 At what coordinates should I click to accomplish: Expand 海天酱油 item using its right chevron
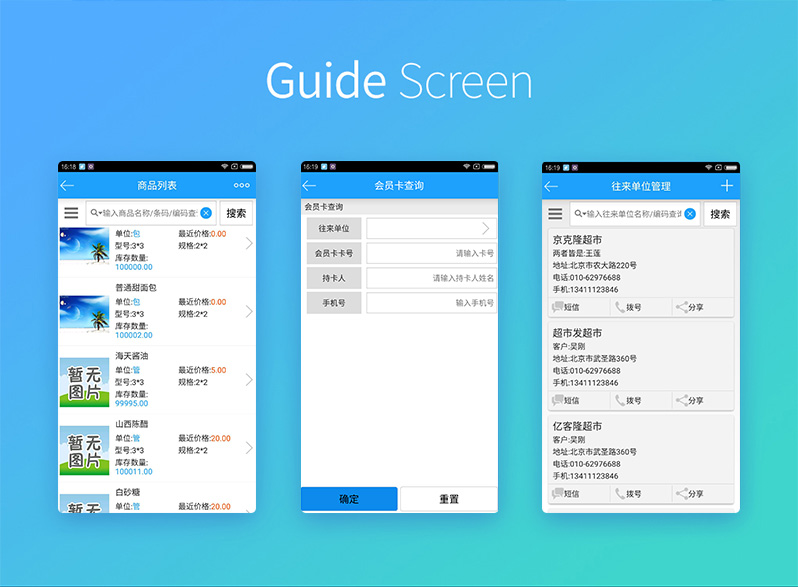tap(249, 379)
